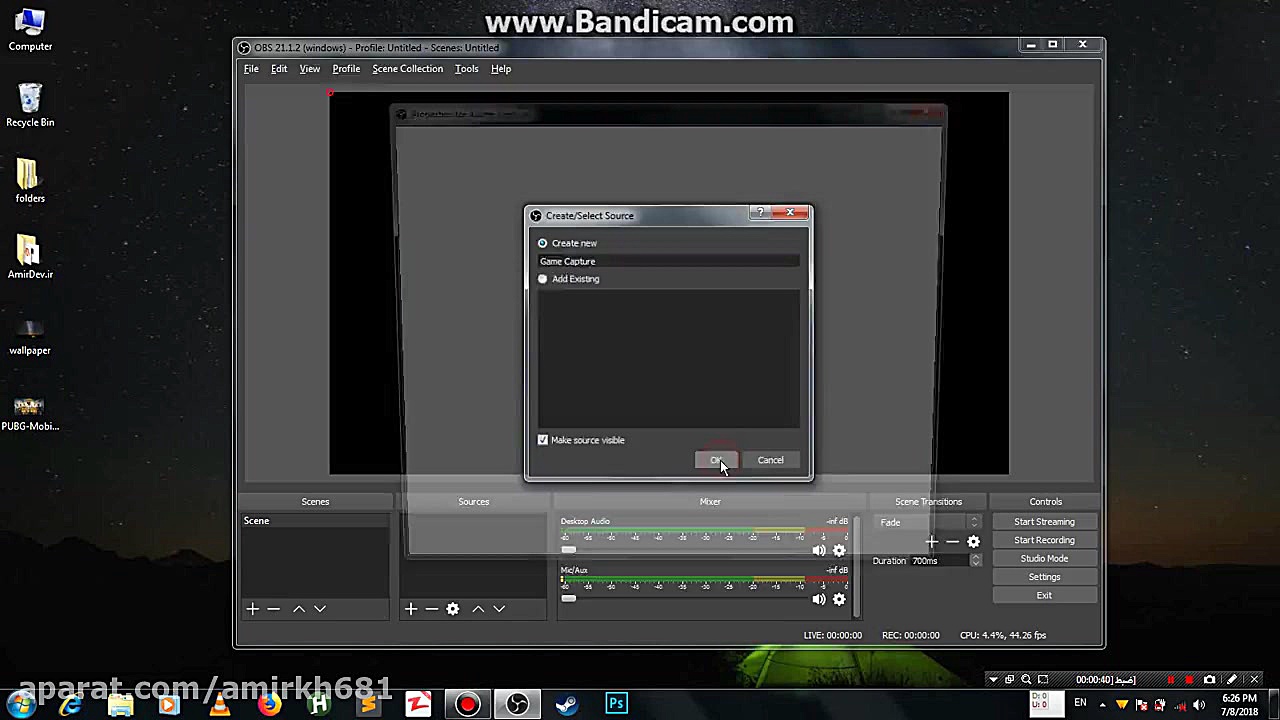Open the Desktop Audio settings gear
This screenshot has height=720, width=1280.
(x=839, y=550)
